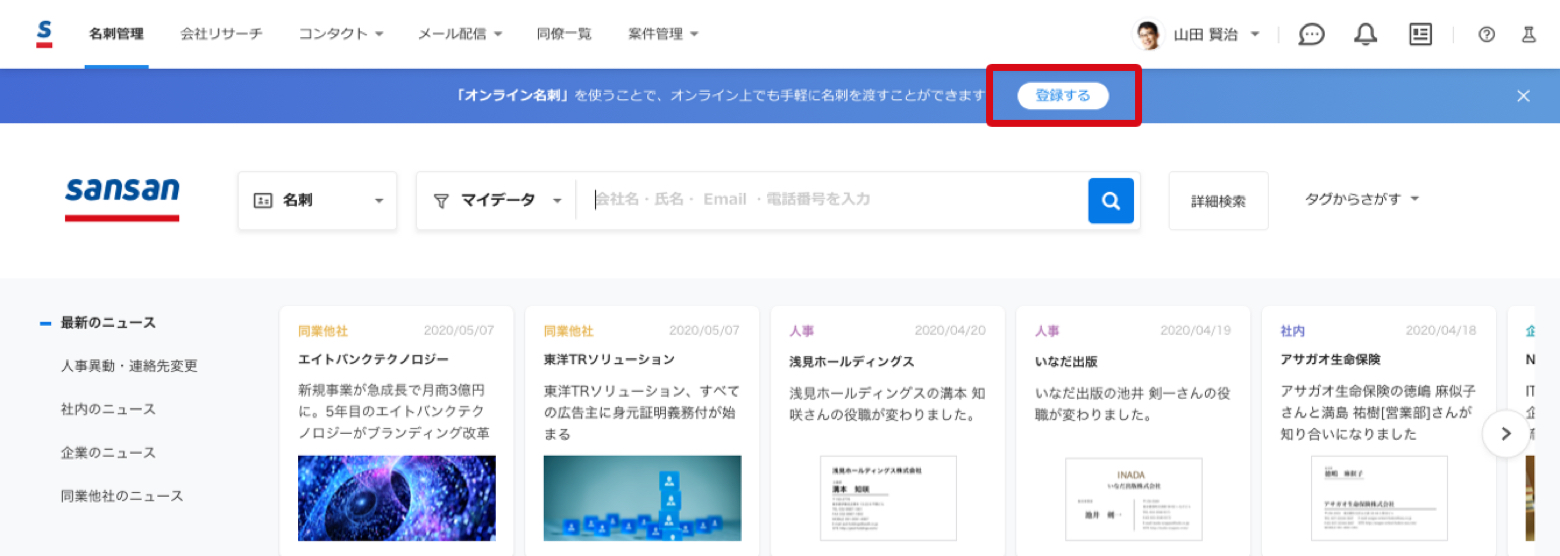Screen dimensions: 1560x556
Task: Click 人事 tag on 浅見ホールディングス card
Action: (801, 330)
